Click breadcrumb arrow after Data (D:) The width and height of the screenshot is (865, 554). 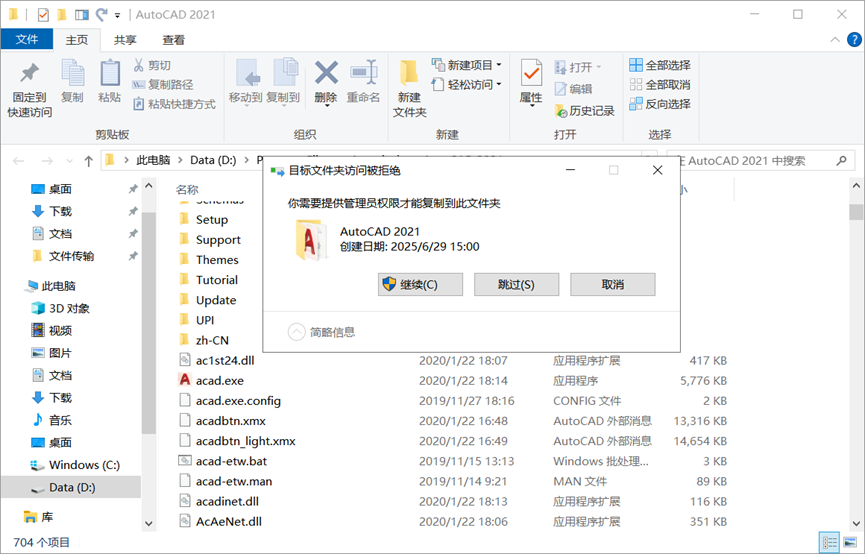pyautogui.click(x=246, y=161)
